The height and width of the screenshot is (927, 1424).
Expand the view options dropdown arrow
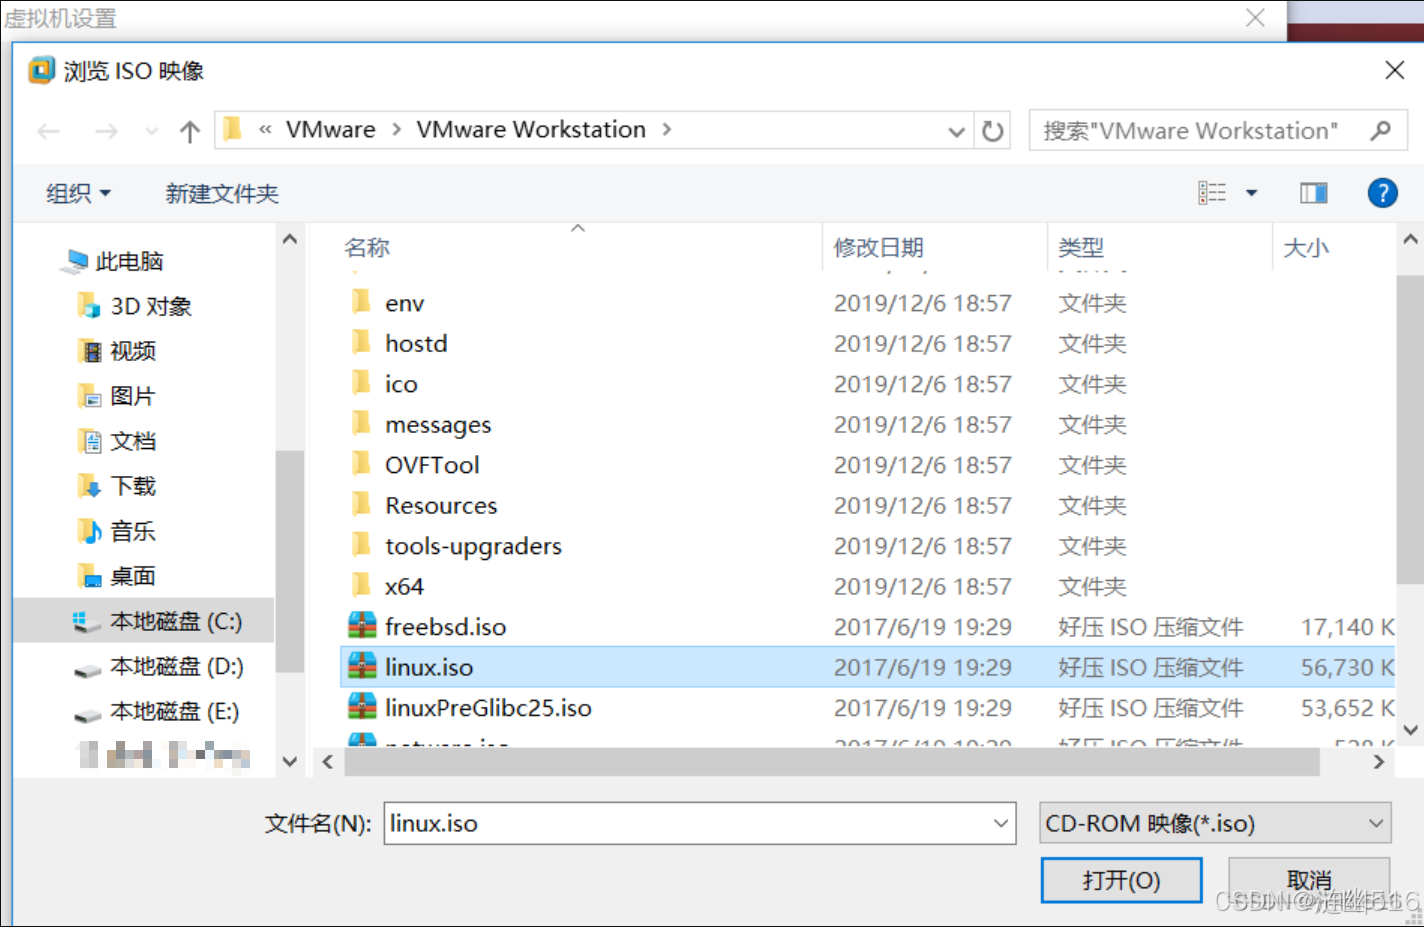tap(1251, 193)
